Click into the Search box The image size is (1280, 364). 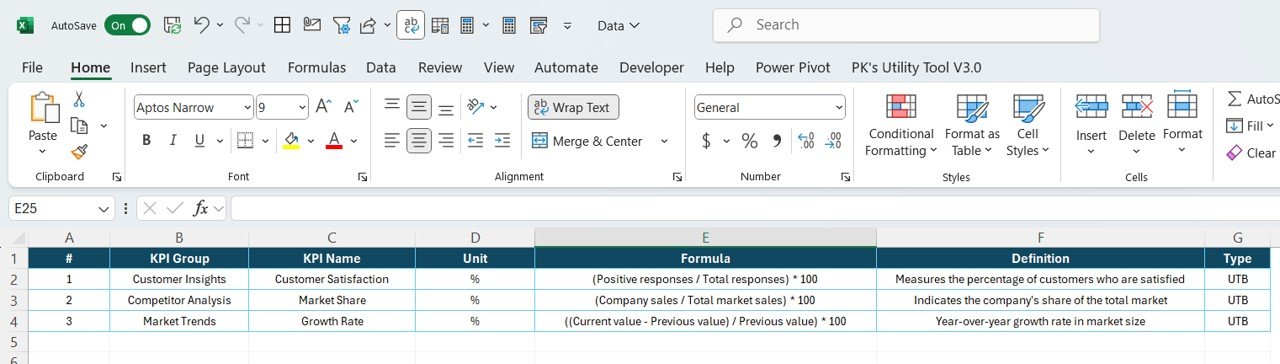point(906,25)
